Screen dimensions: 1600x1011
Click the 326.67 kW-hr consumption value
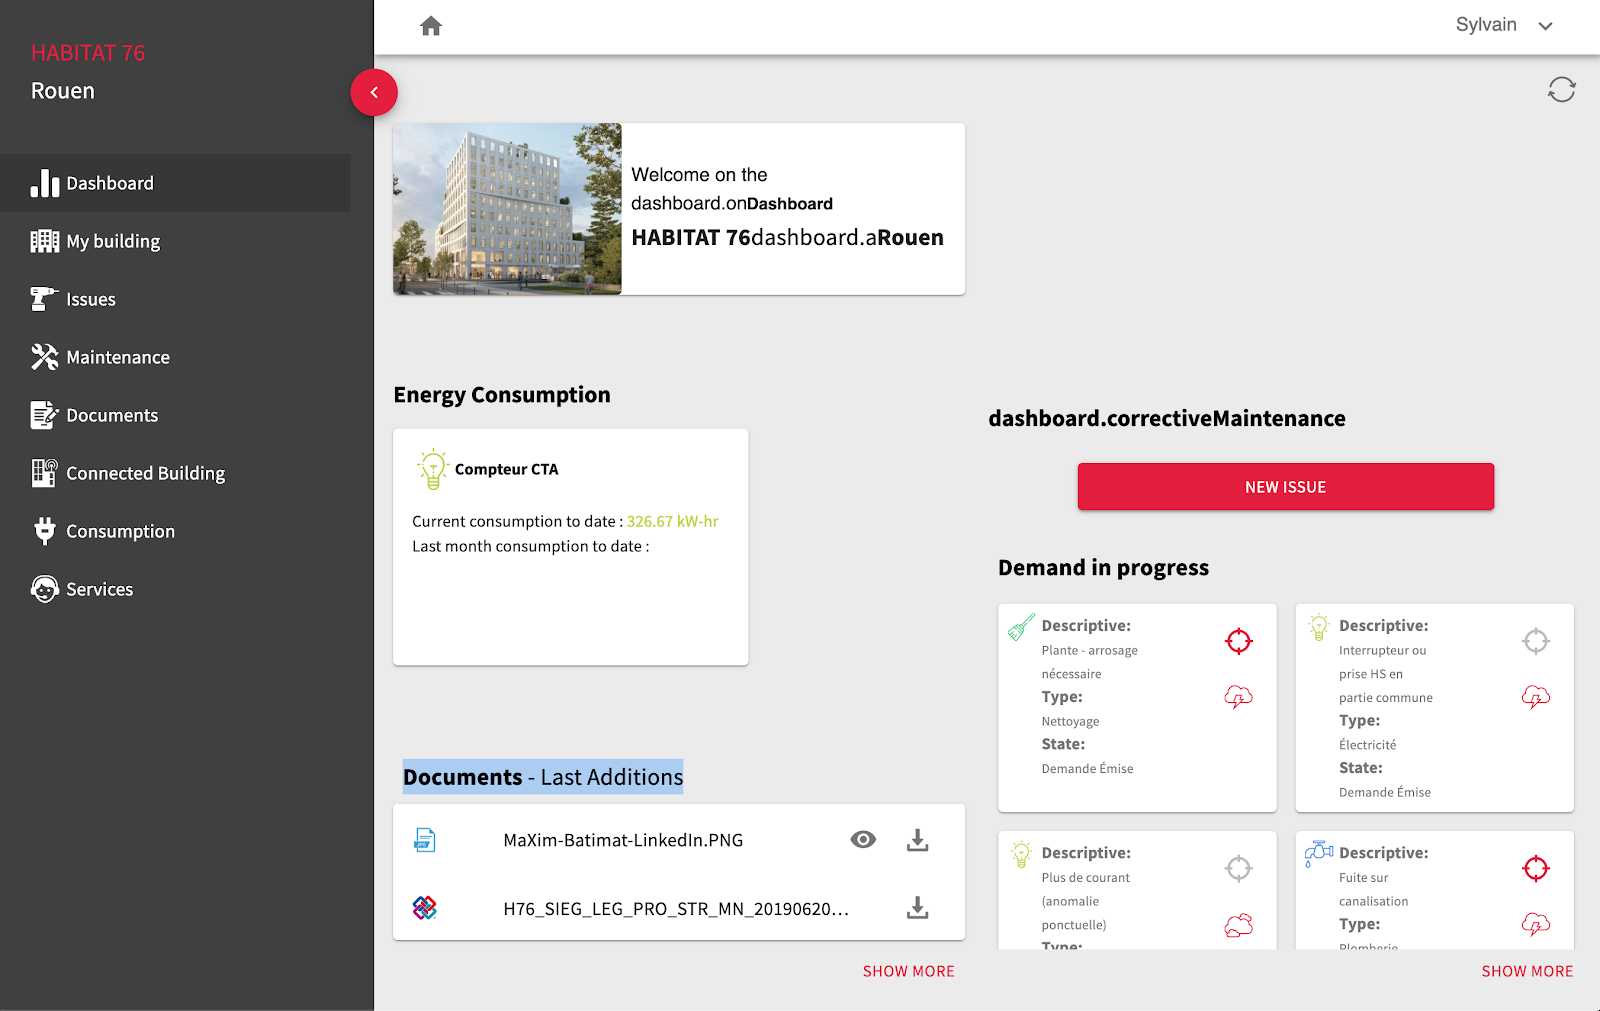tap(672, 521)
